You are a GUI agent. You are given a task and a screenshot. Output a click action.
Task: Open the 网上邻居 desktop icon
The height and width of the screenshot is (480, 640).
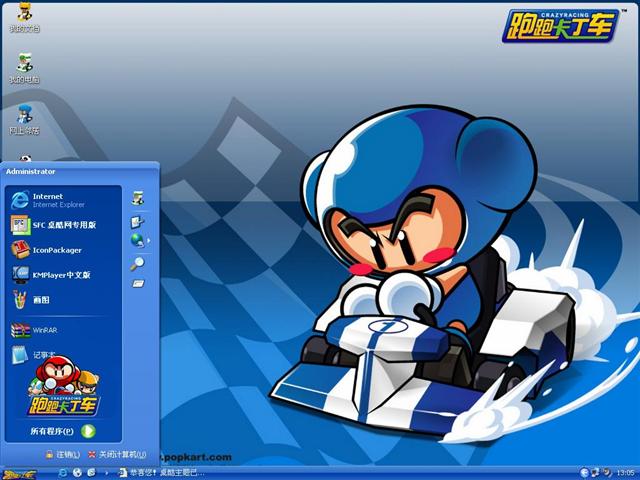(x=24, y=119)
